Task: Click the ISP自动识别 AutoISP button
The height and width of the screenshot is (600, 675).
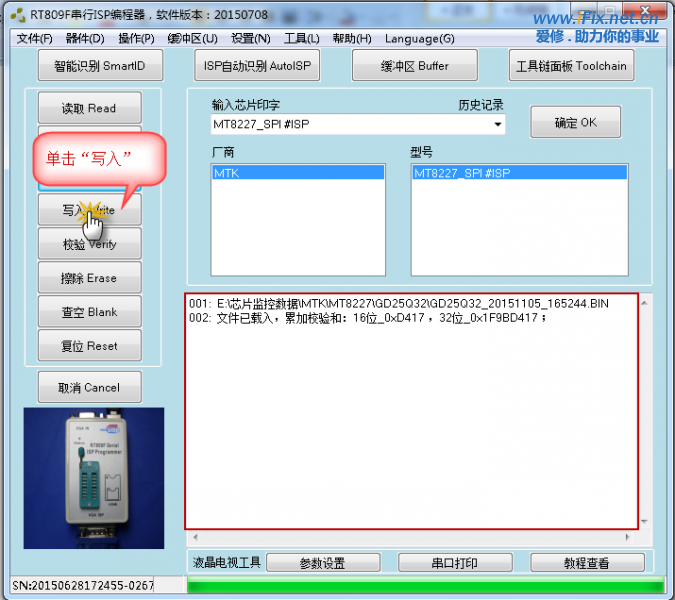Action: [258, 66]
